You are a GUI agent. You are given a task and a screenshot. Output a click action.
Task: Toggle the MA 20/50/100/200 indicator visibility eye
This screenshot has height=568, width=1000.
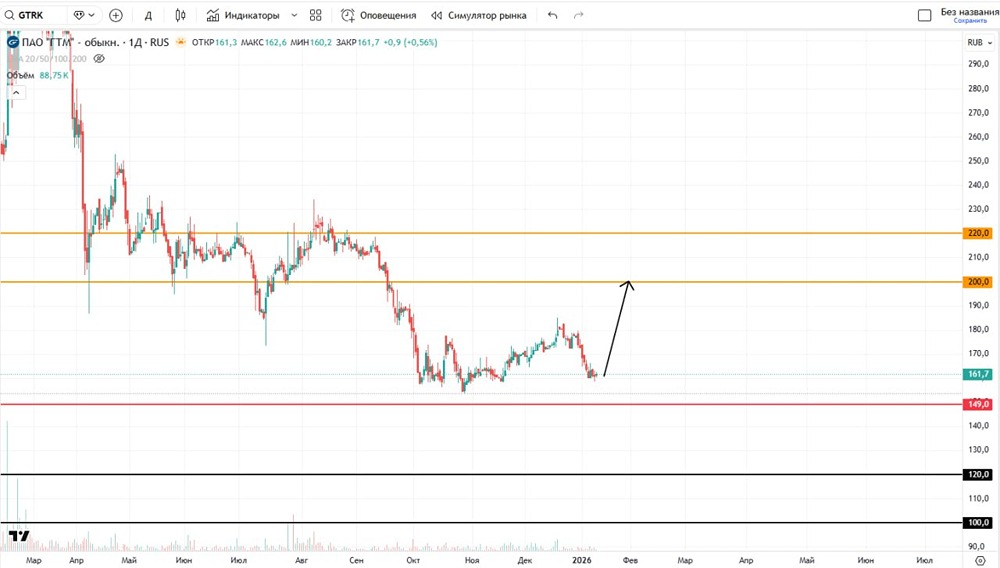[99, 59]
